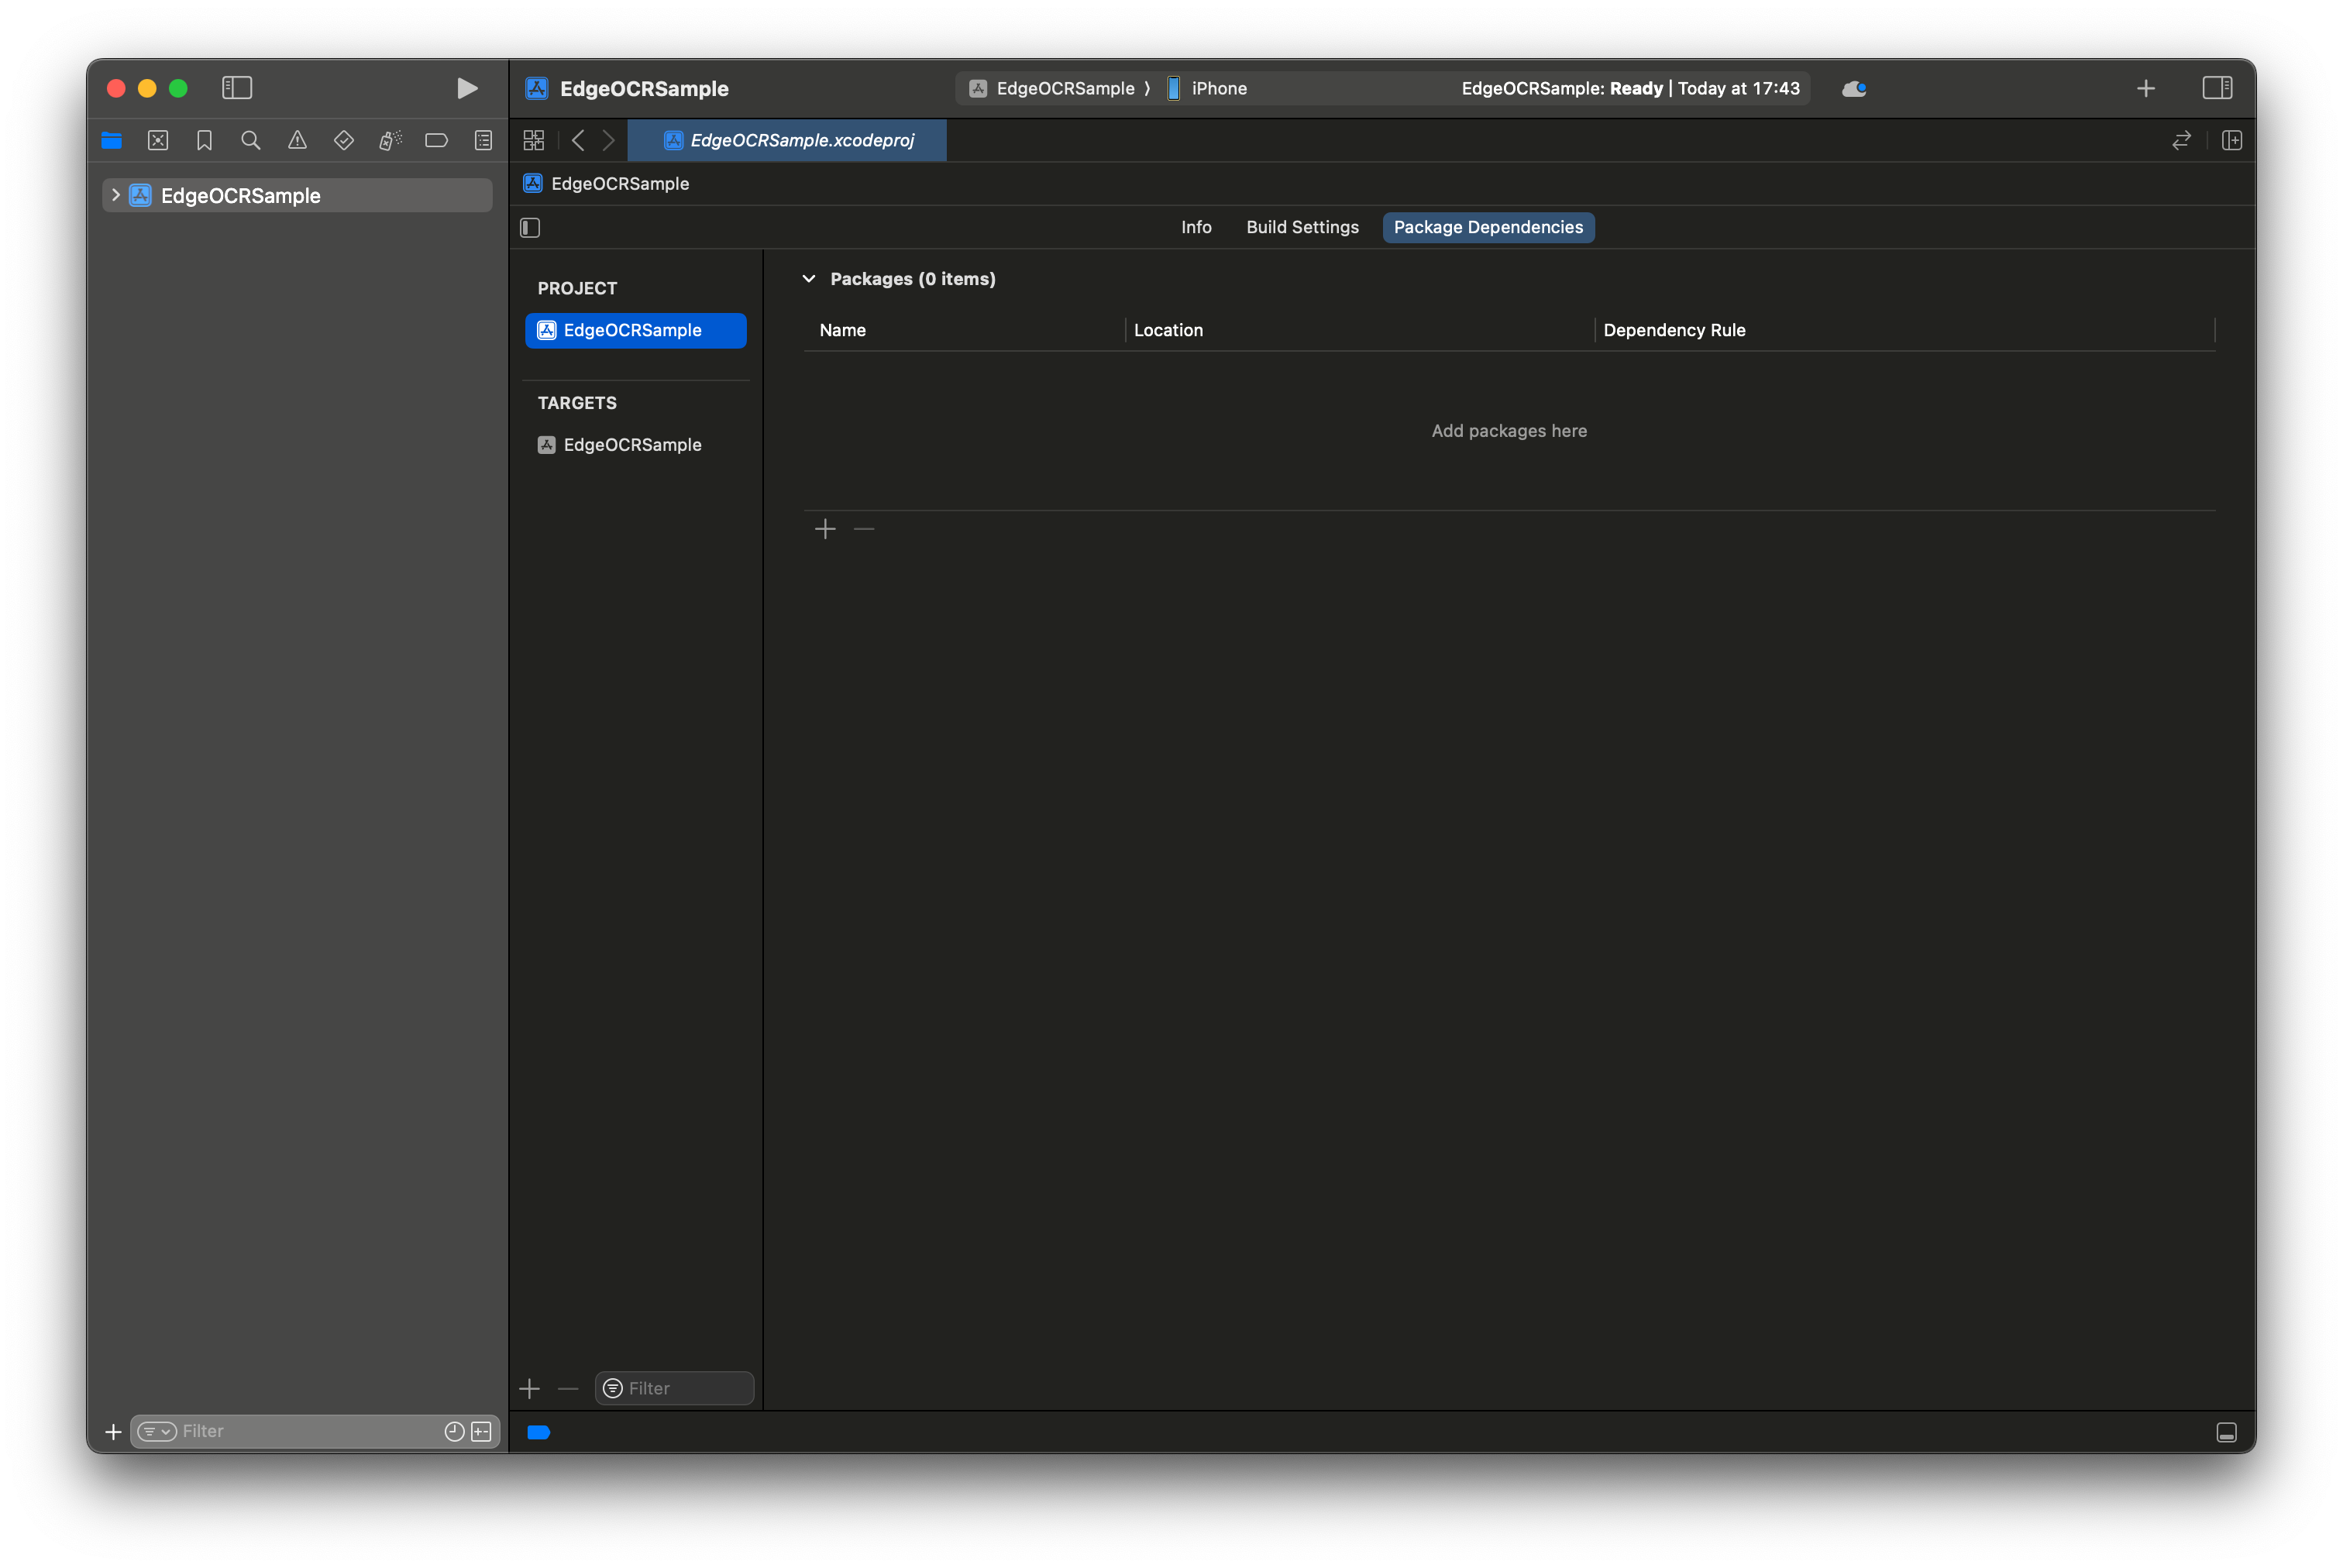Open the Library with the plus button

(2146, 88)
